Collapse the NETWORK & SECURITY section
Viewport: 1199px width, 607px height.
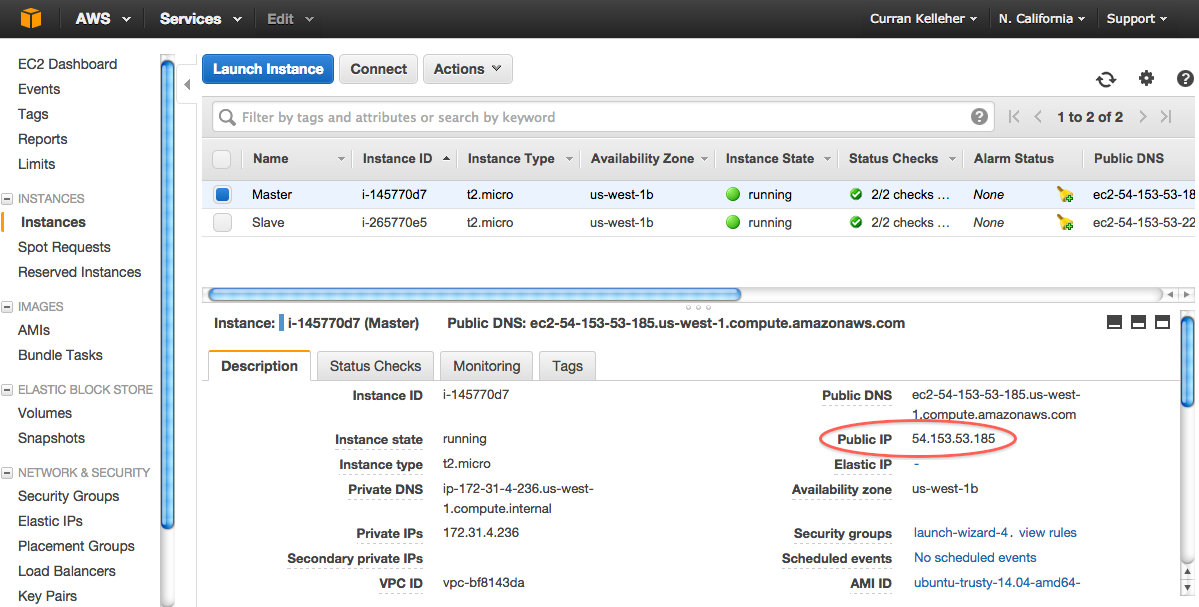coord(7,473)
